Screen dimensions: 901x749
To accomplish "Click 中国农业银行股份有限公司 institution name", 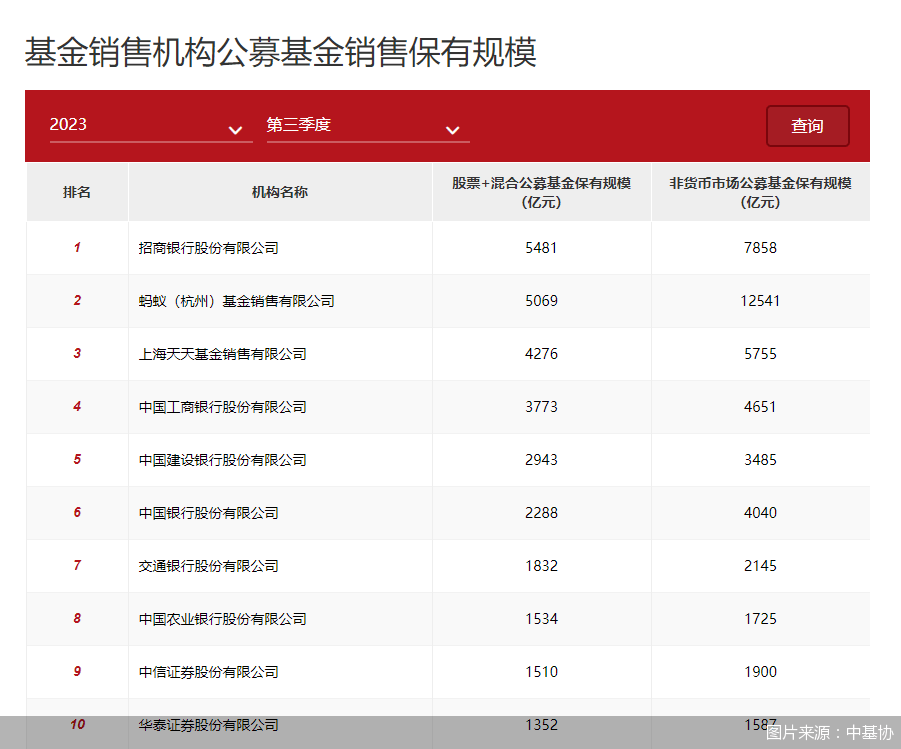I will point(223,619).
